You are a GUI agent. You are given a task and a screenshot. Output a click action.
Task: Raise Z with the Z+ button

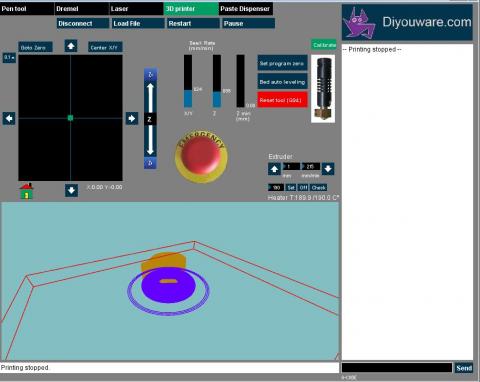150,75
